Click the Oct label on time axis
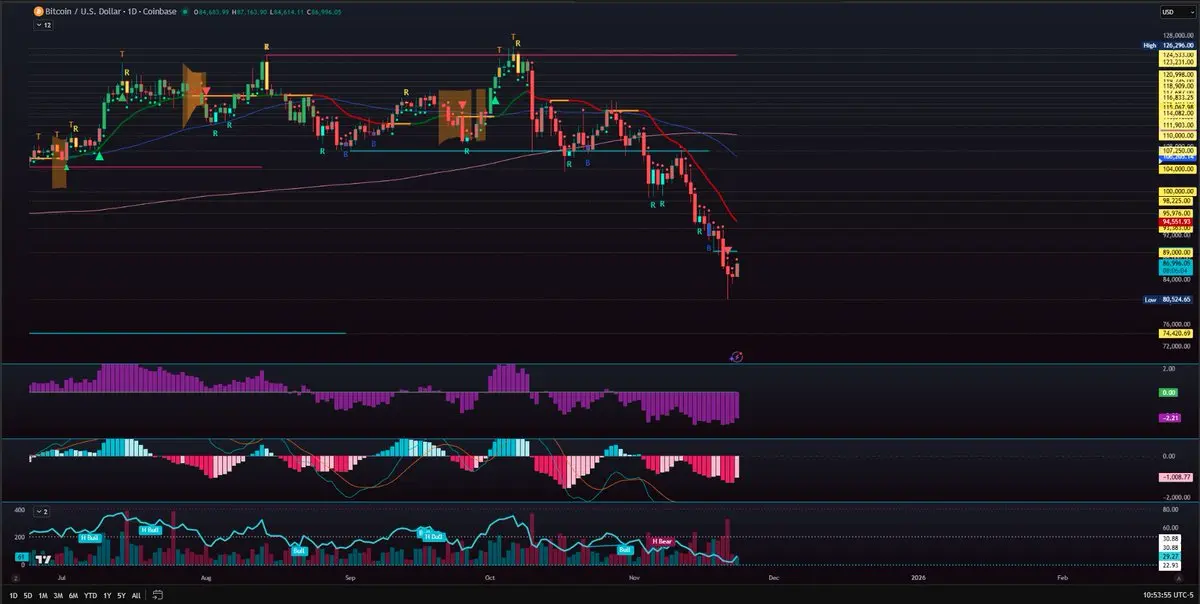Image resolution: width=1200 pixels, height=604 pixels. click(490, 578)
